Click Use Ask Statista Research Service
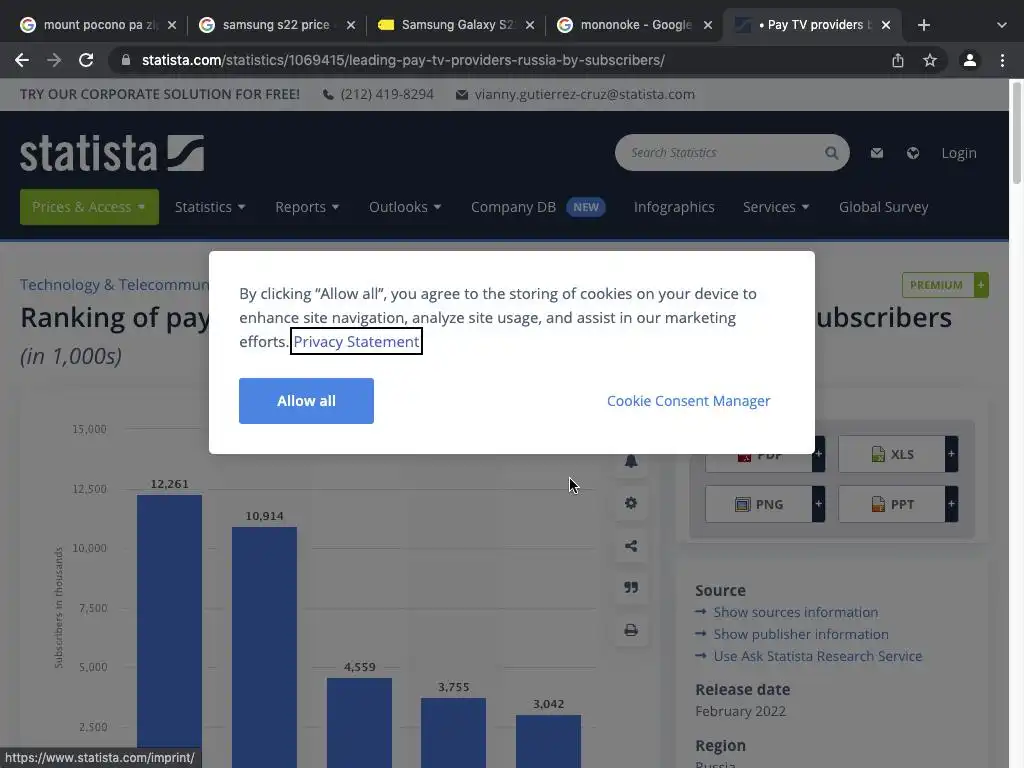The height and width of the screenshot is (768, 1024). tap(818, 656)
